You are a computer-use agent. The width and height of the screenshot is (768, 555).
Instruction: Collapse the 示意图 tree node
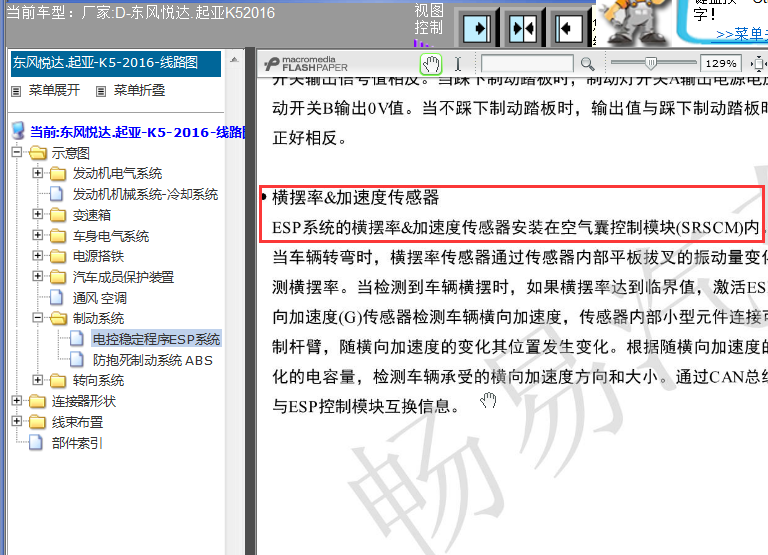click(x=17, y=152)
